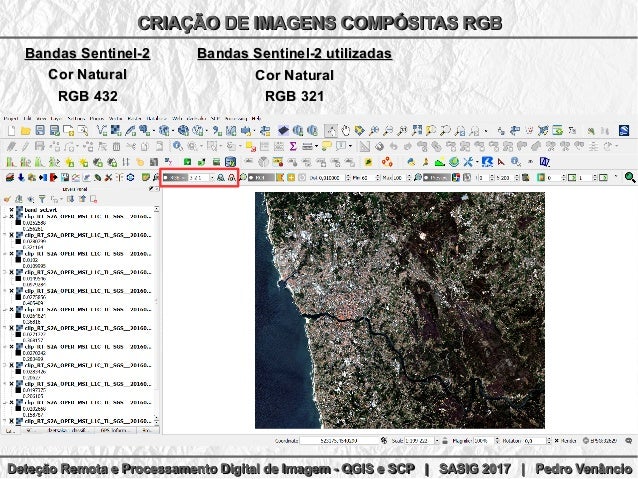Select the Zoom Out magnifier tool
This screenshot has height=479, width=638.
[x=388, y=131]
